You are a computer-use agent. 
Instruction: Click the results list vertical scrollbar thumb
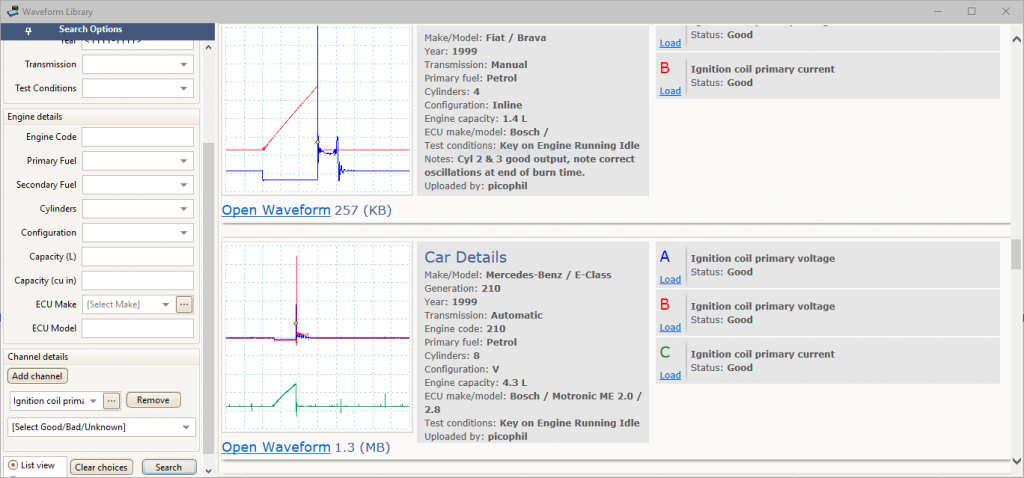tap(1016, 255)
